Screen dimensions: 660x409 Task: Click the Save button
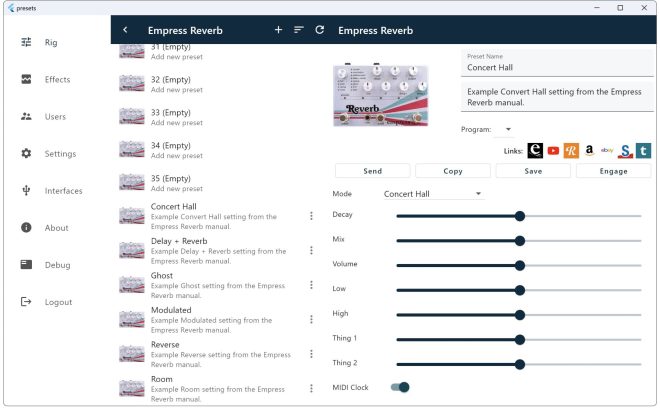pyautogui.click(x=533, y=171)
